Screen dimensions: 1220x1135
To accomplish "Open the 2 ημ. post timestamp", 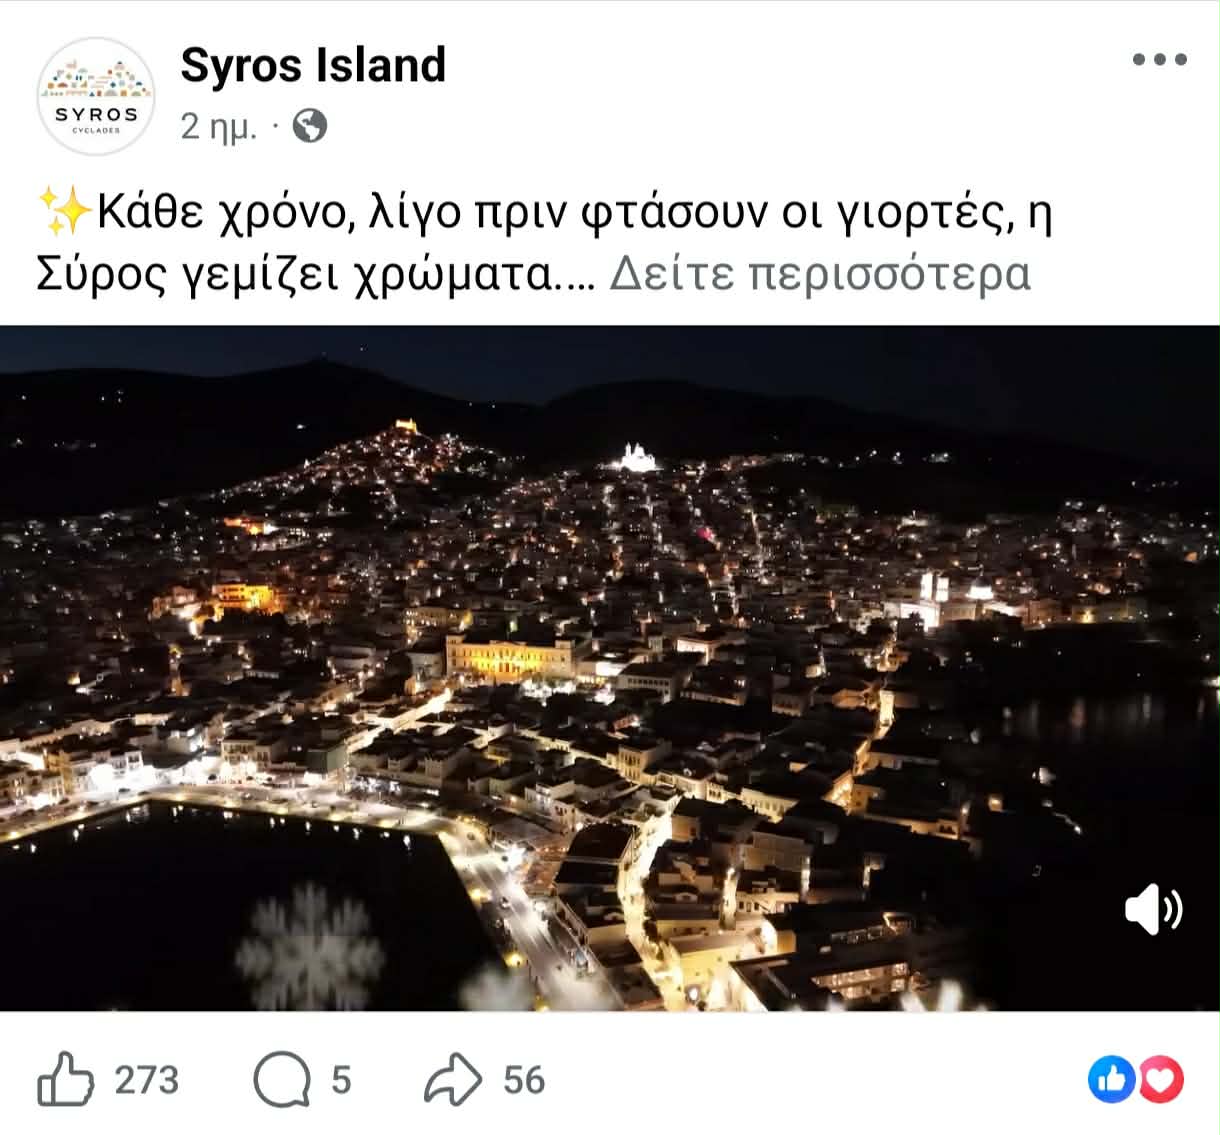I will [x=219, y=127].
